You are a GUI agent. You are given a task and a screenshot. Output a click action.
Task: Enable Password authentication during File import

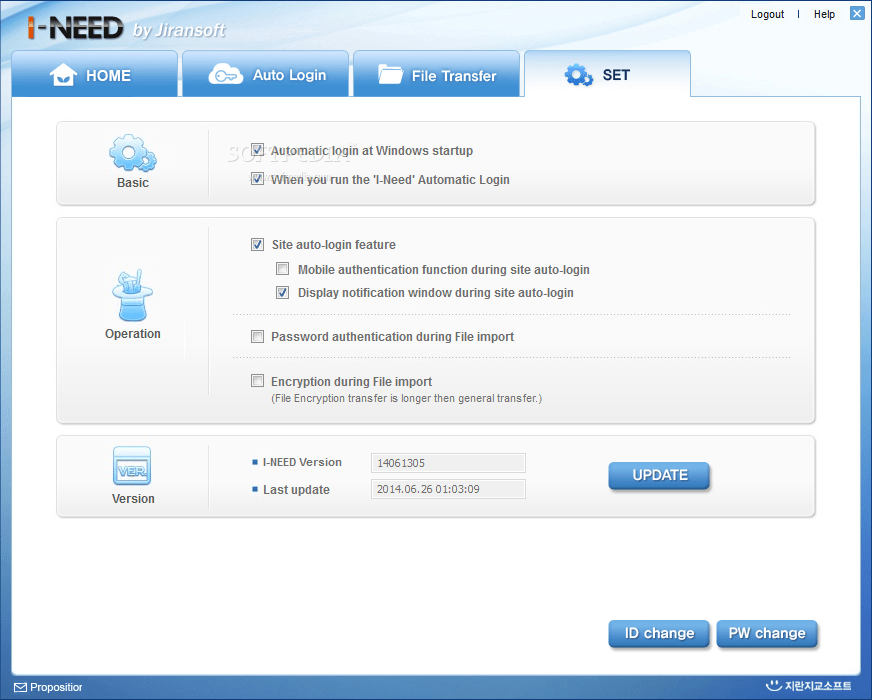(257, 336)
